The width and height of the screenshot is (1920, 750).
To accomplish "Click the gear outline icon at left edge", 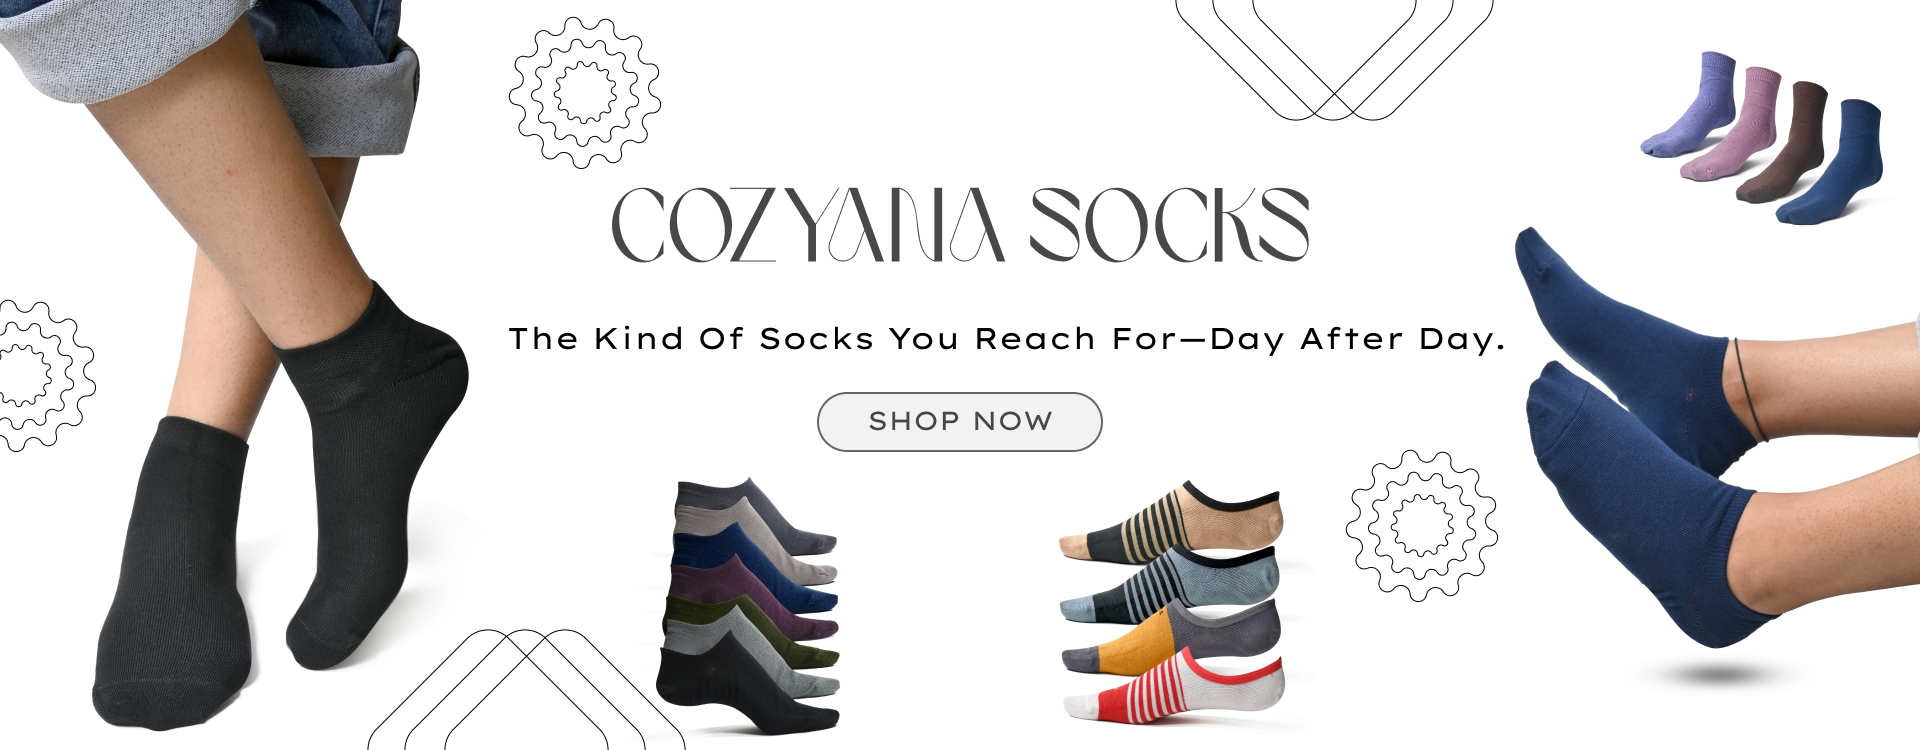I will 46,375.
